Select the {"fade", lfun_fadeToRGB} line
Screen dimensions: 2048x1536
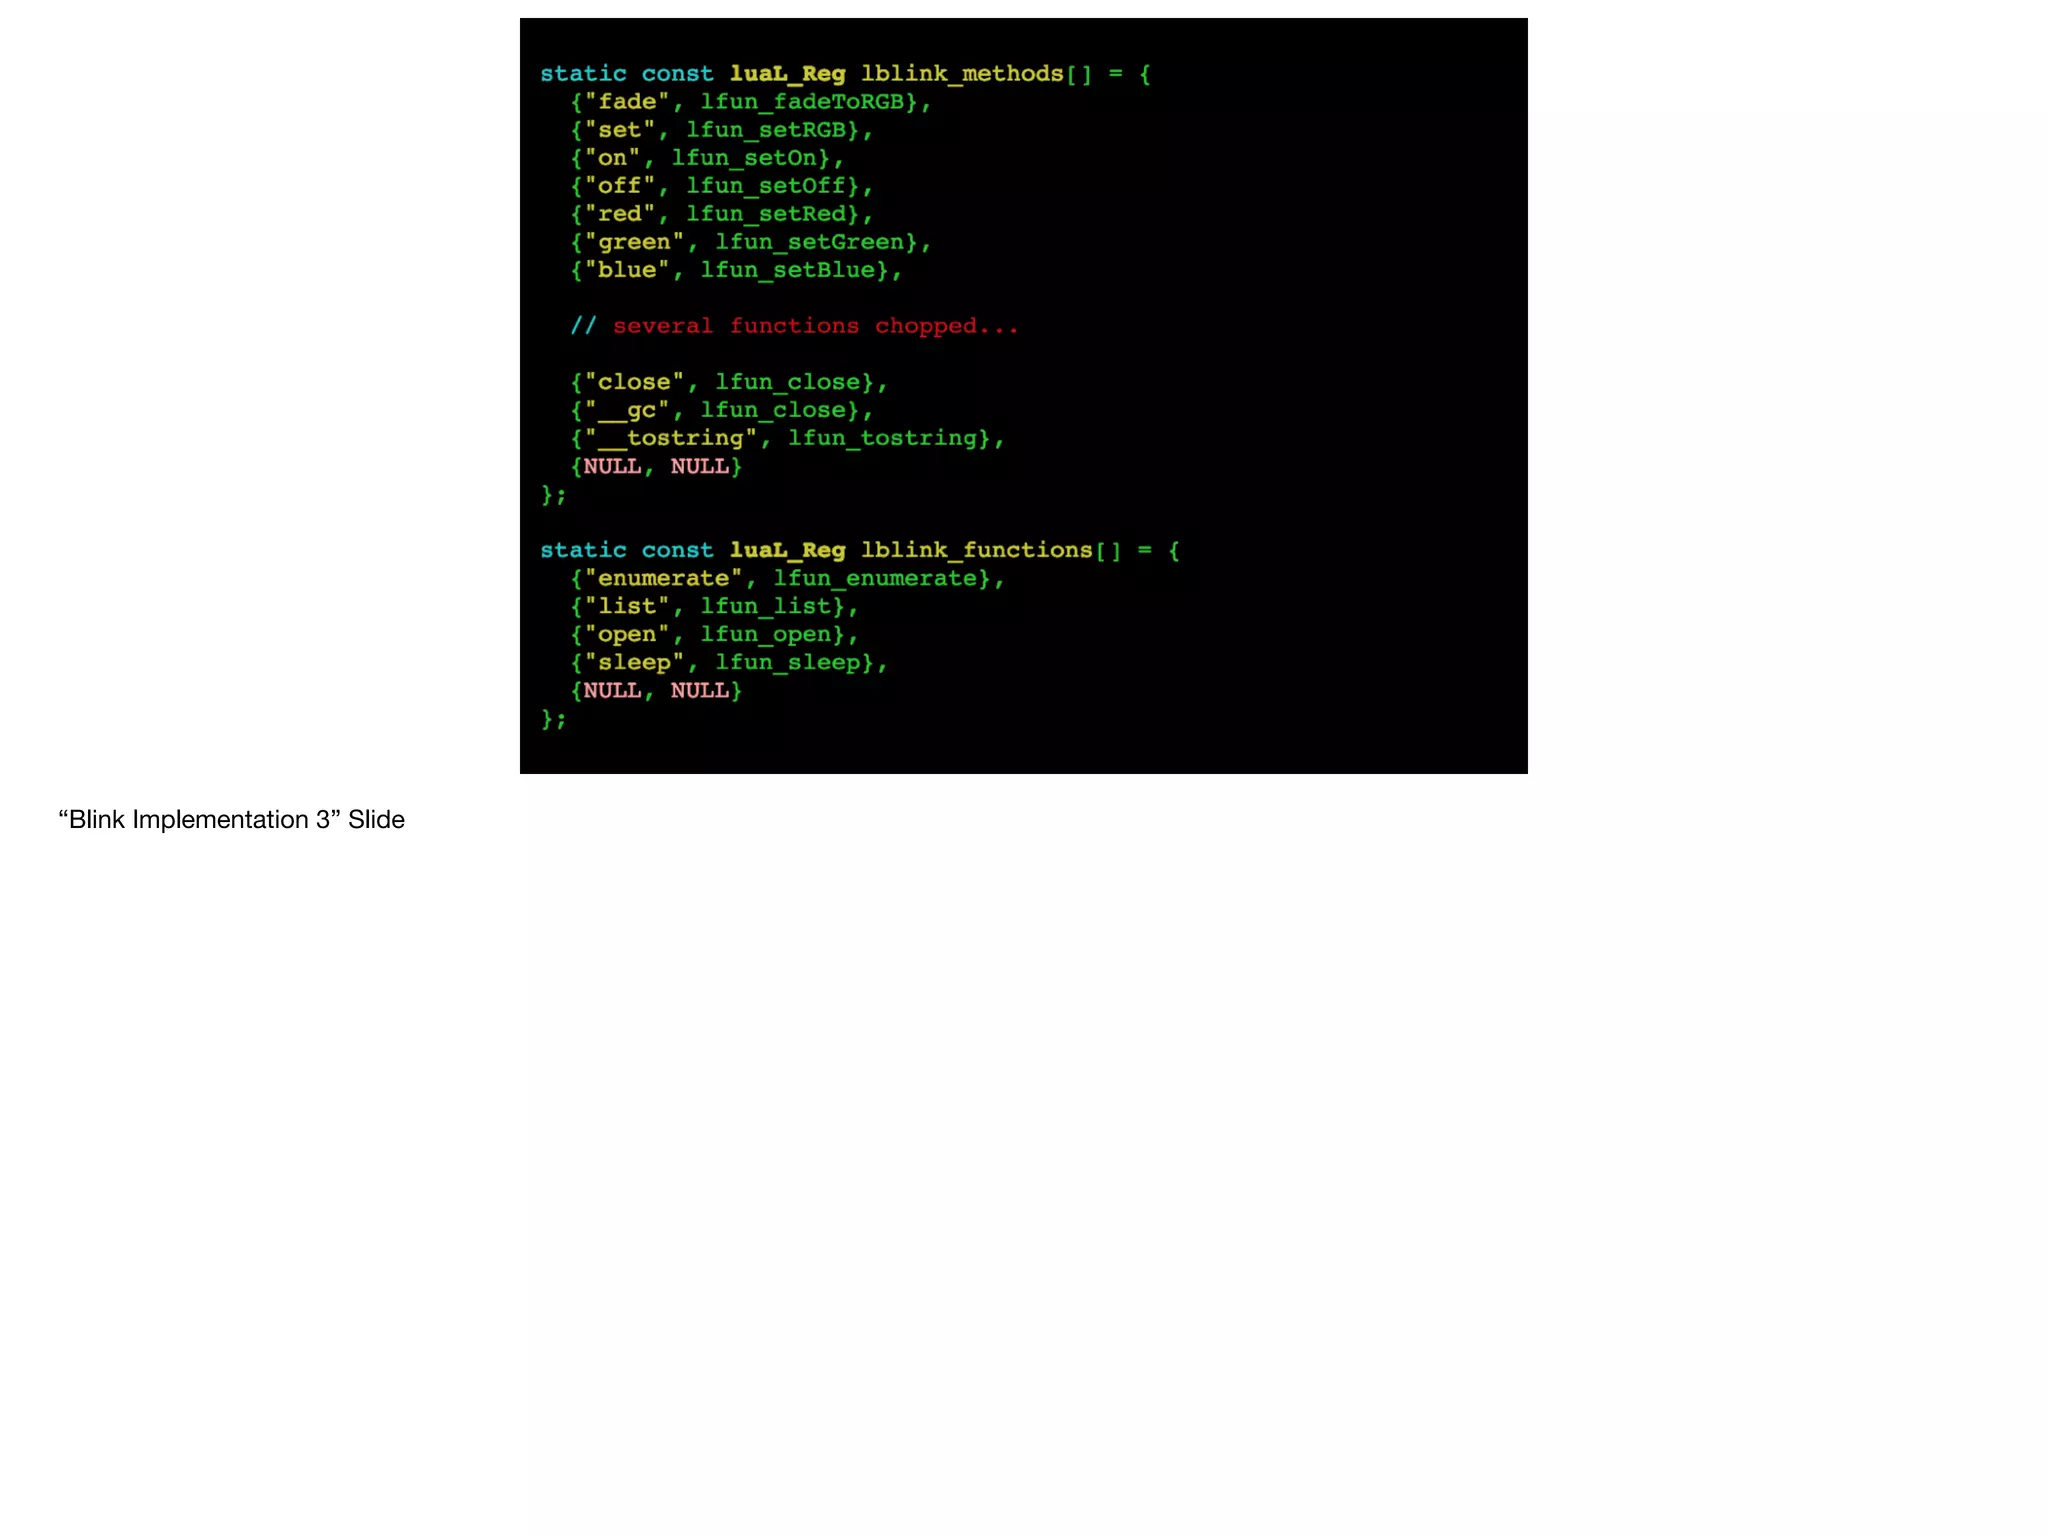pyautogui.click(x=751, y=102)
